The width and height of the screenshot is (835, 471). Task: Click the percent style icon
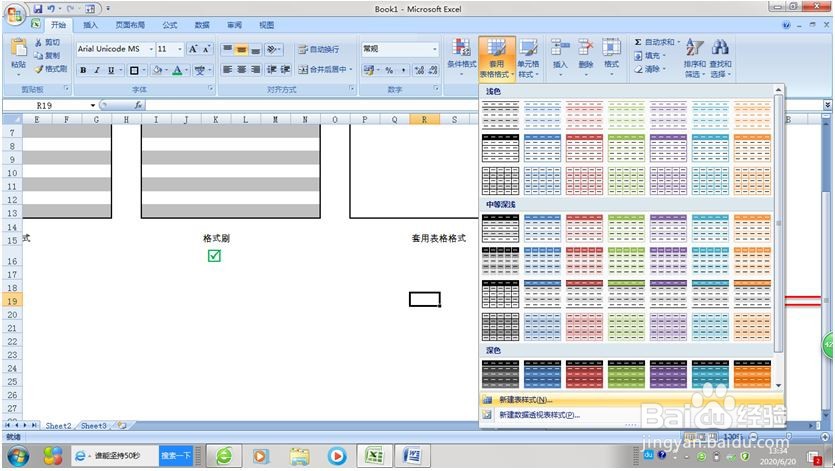coord(389,70)
